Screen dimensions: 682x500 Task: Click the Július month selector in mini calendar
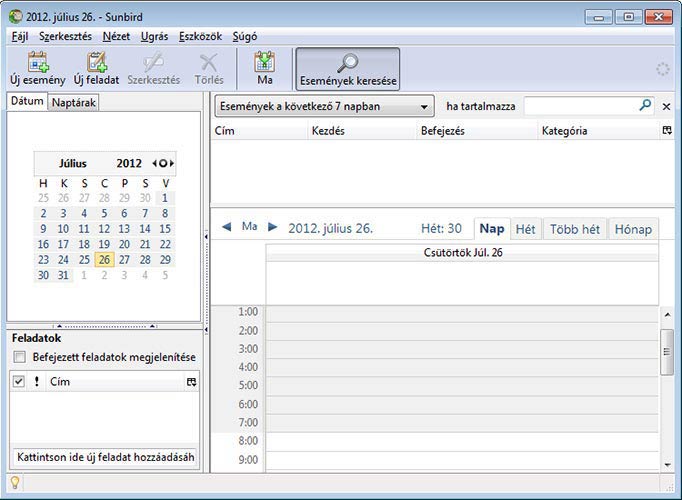coord(73,163)
